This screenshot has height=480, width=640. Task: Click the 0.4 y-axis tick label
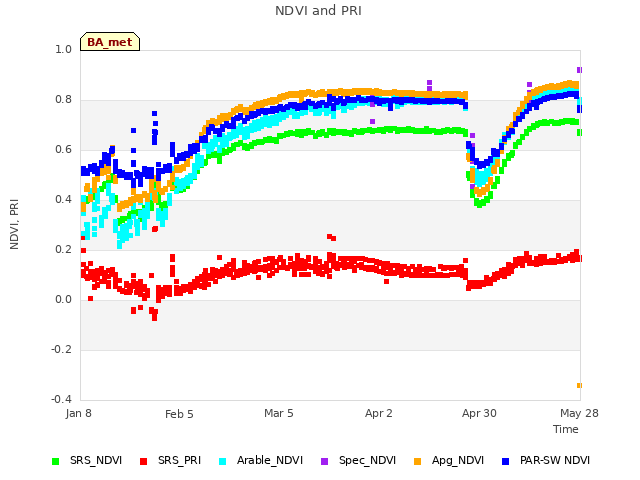(63, 200)
